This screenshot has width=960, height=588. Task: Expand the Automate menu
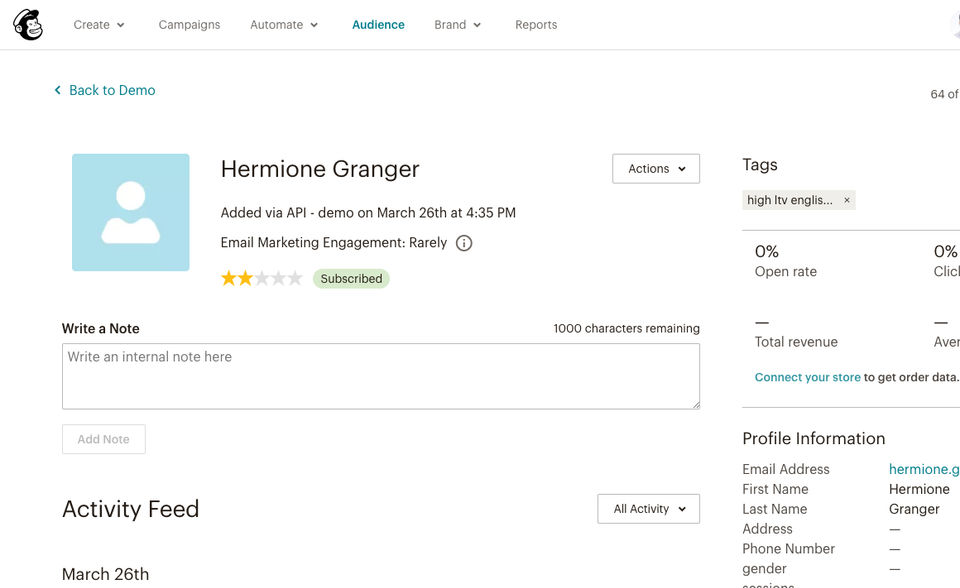284,25
